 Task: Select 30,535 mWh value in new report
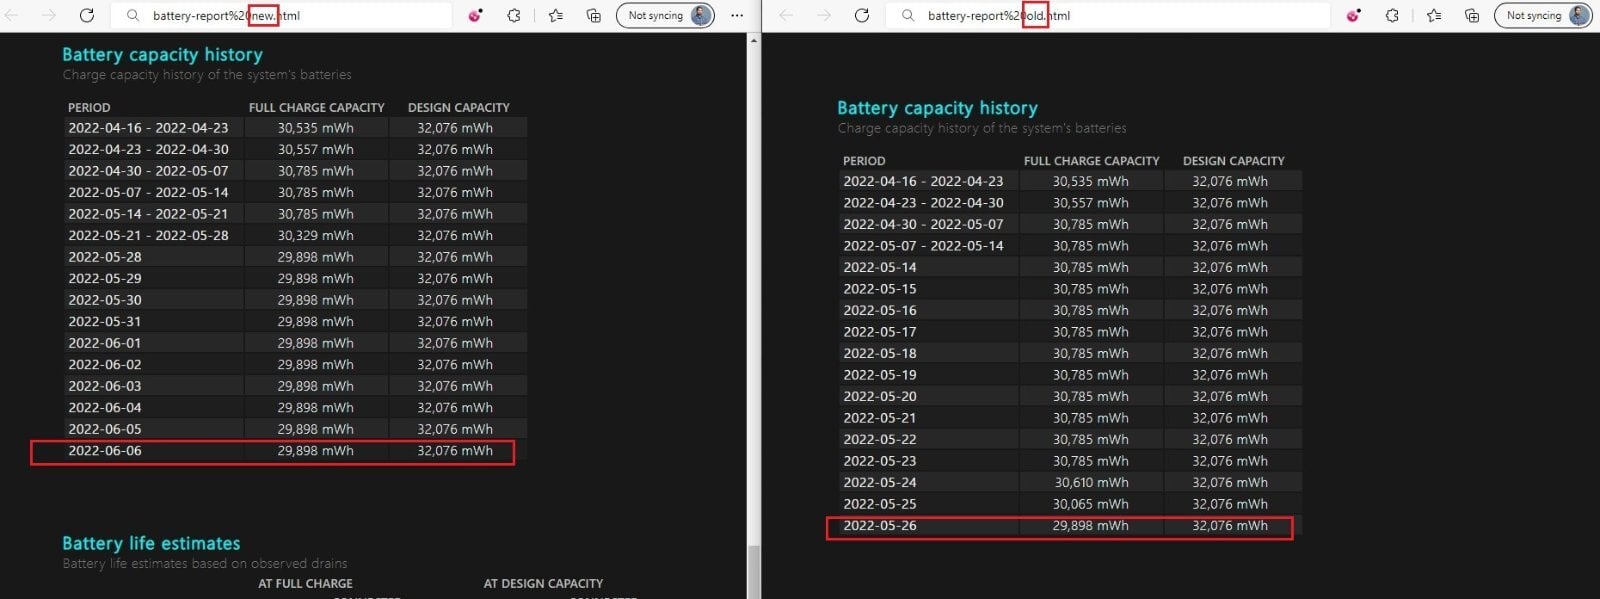315,128
